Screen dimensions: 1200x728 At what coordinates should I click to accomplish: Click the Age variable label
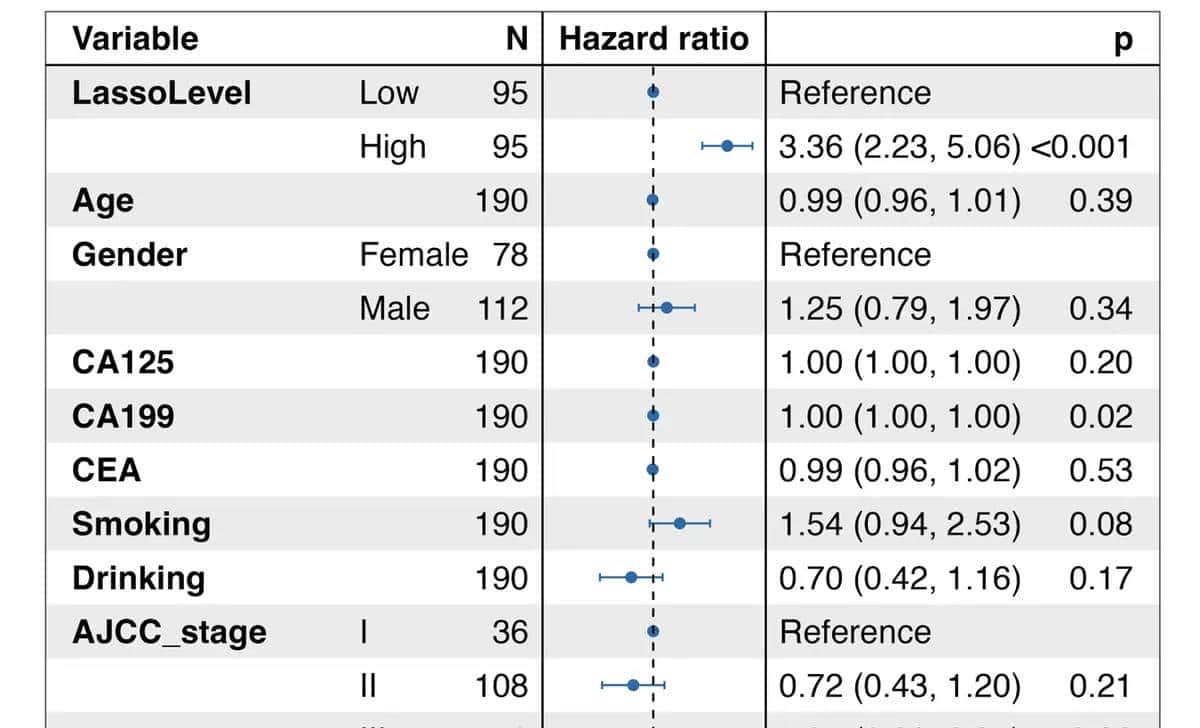(103, 201)
